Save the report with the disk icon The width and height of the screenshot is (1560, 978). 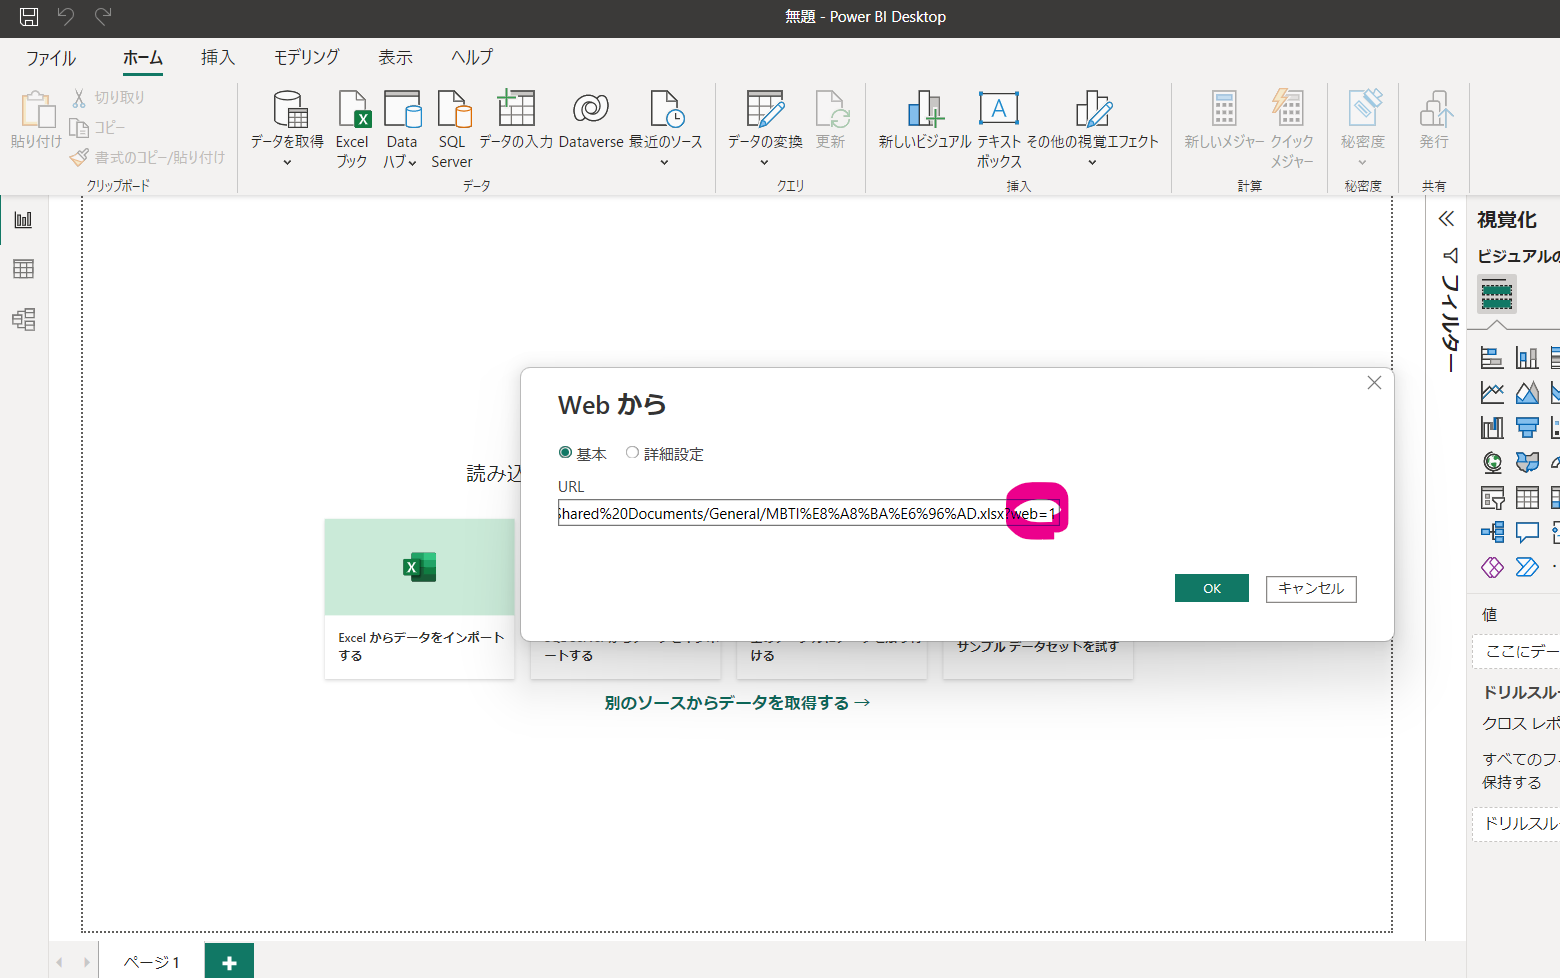pyautogui.click(x=29, y=16)
